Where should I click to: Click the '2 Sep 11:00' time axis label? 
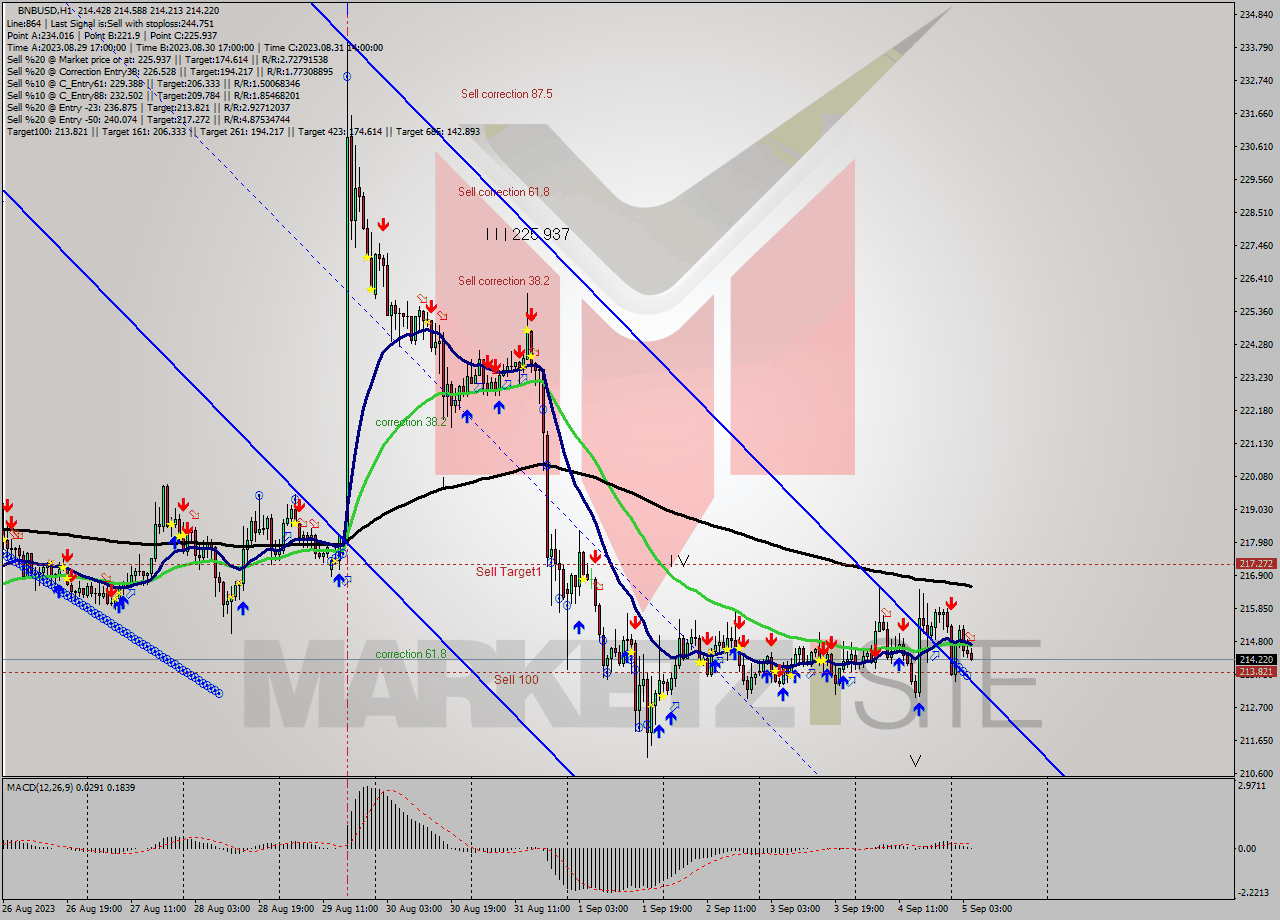coord(731,909)
